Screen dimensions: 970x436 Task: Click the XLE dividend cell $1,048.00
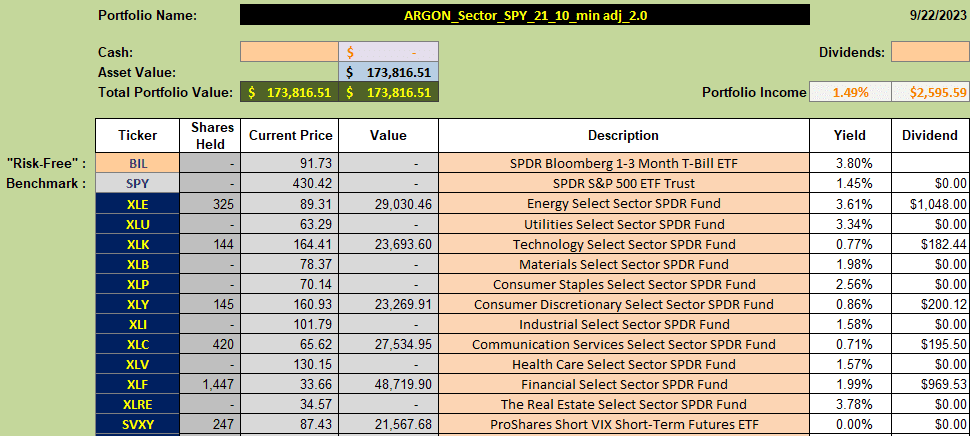930,204
